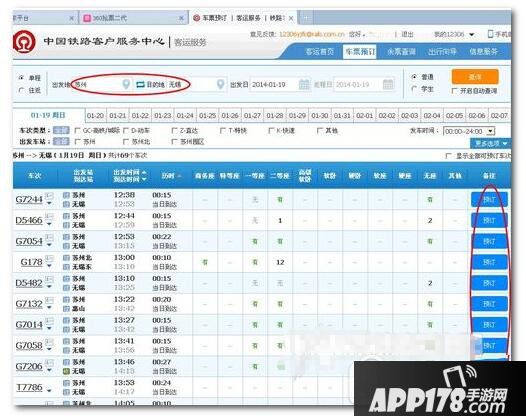Select 单程 one-way radio button
The width and height of the screenshot is (526, 416).
pyautogui.click(x=21, y=77)
